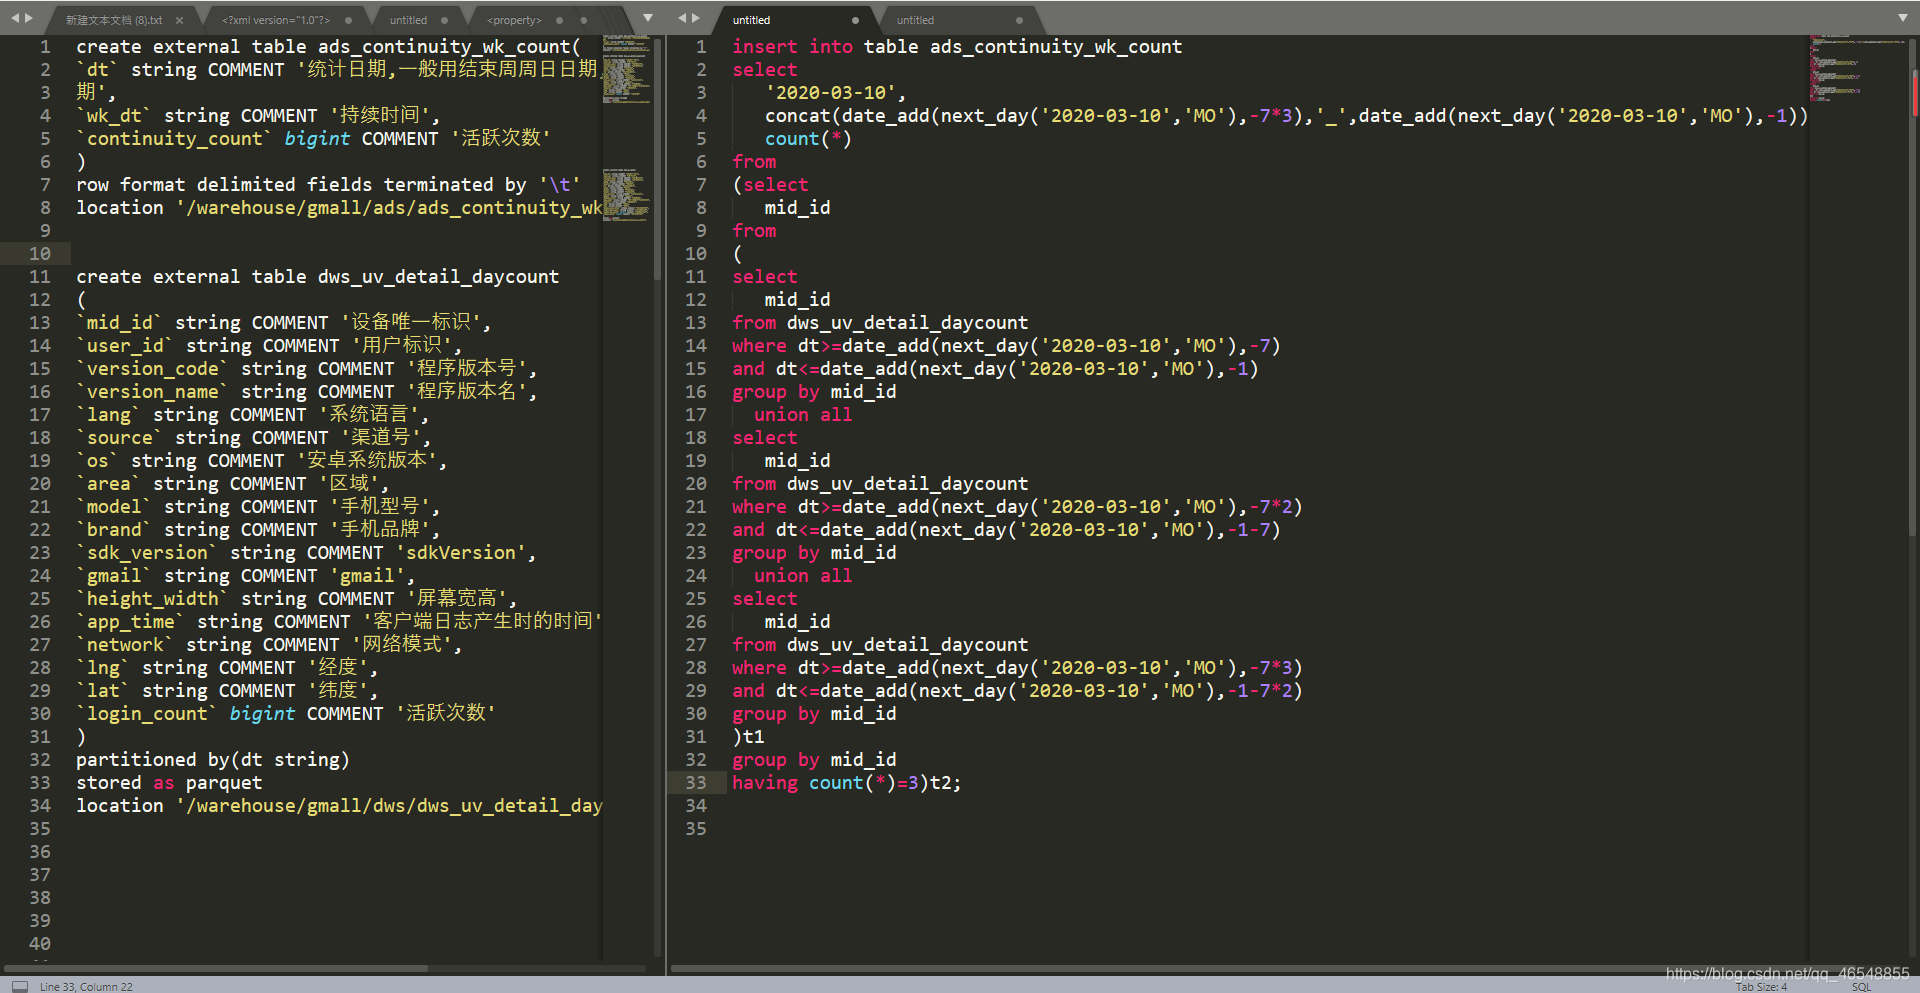Image resolution: width=1920 pixels, height=993 pixels.
Task: Click line number 10 in left pane gutter
Action: [x=40, y=254]
